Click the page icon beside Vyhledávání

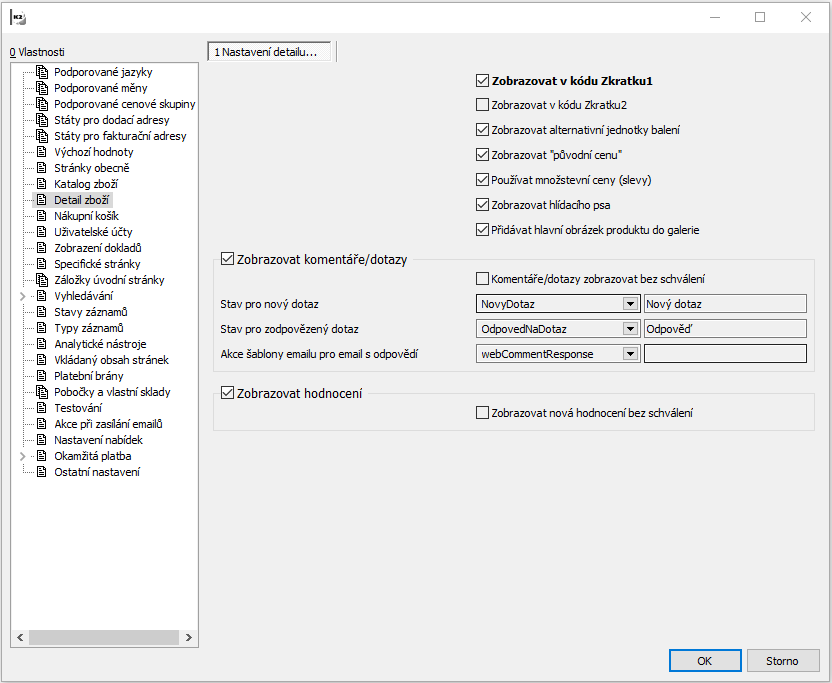click(x=41, y=296)
